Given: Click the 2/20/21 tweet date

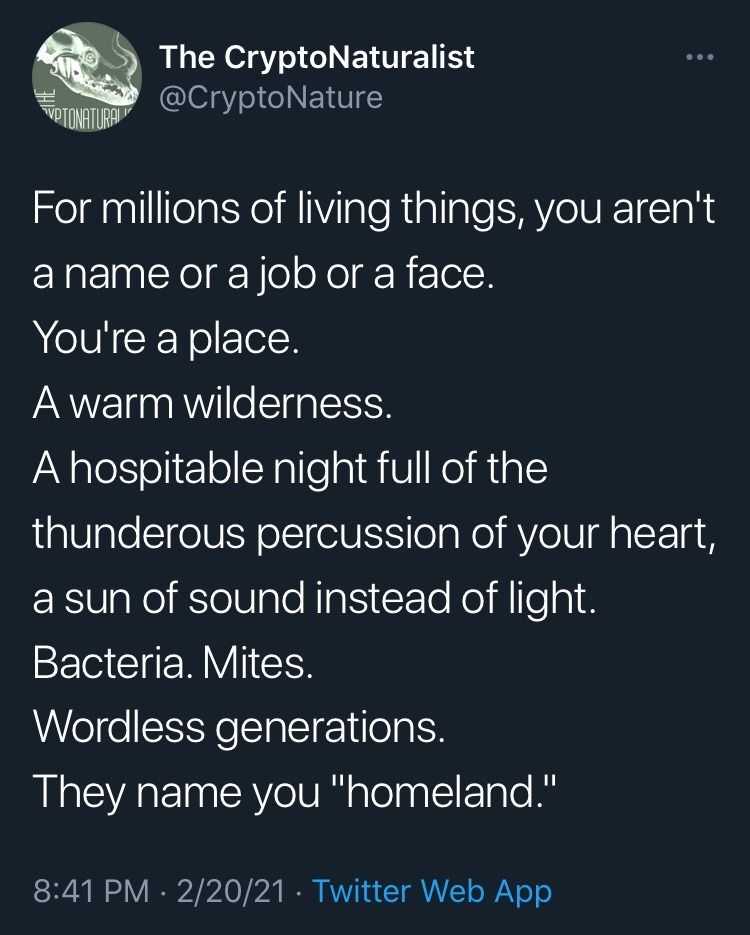Looking at the screenshot, I should (x=231, y=889).
